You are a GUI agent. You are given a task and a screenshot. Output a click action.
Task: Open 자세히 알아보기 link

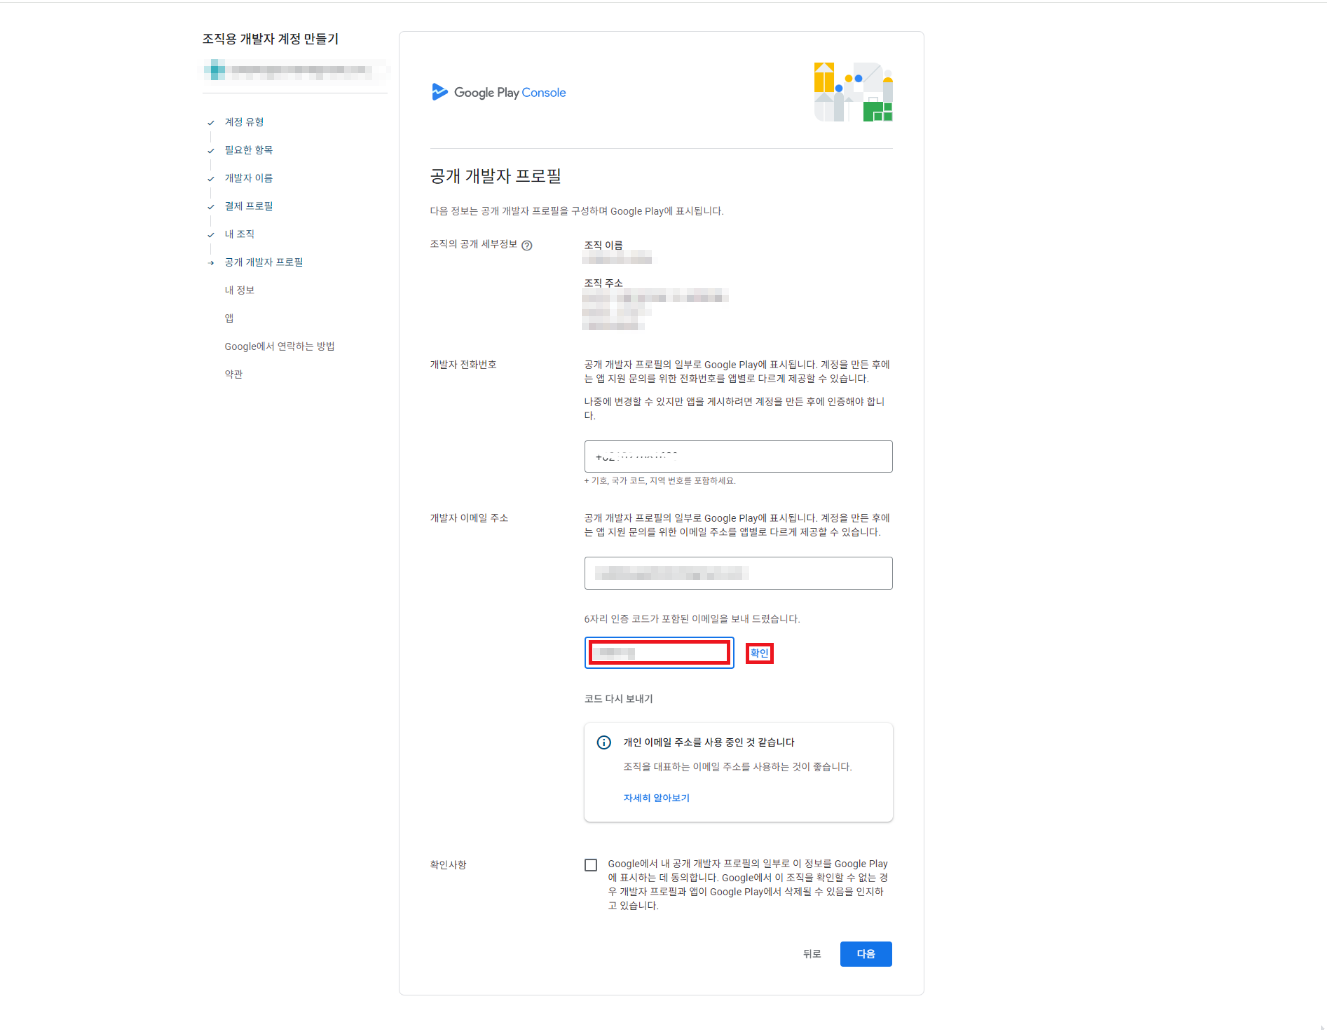click(656, 798)
